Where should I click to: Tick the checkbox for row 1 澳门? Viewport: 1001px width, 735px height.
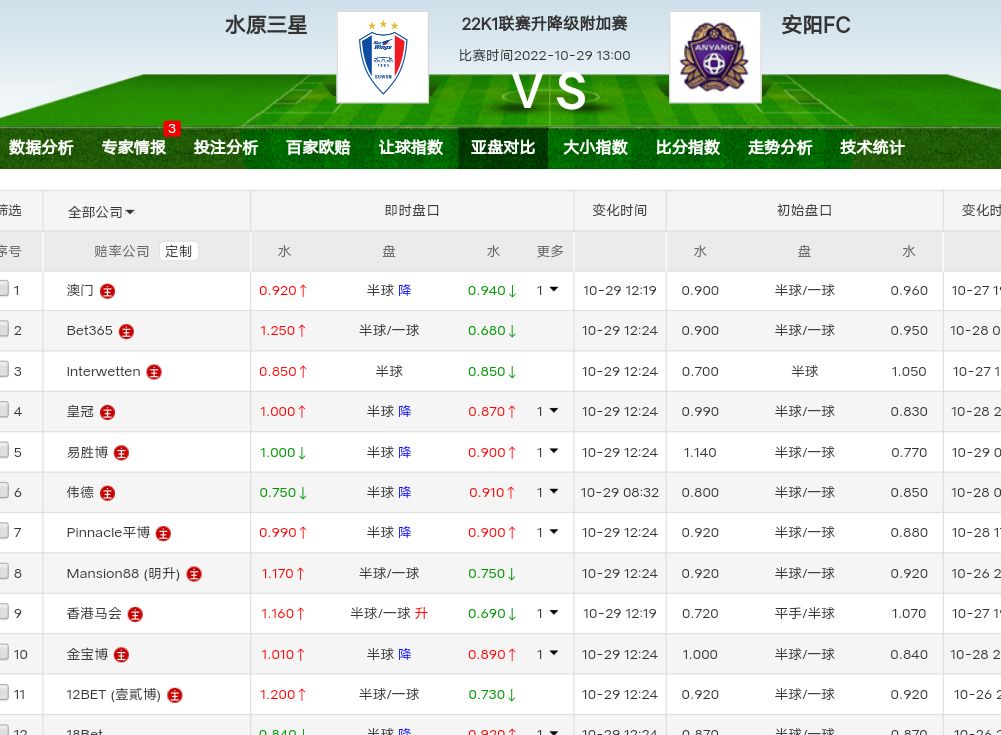click(4, 289)
